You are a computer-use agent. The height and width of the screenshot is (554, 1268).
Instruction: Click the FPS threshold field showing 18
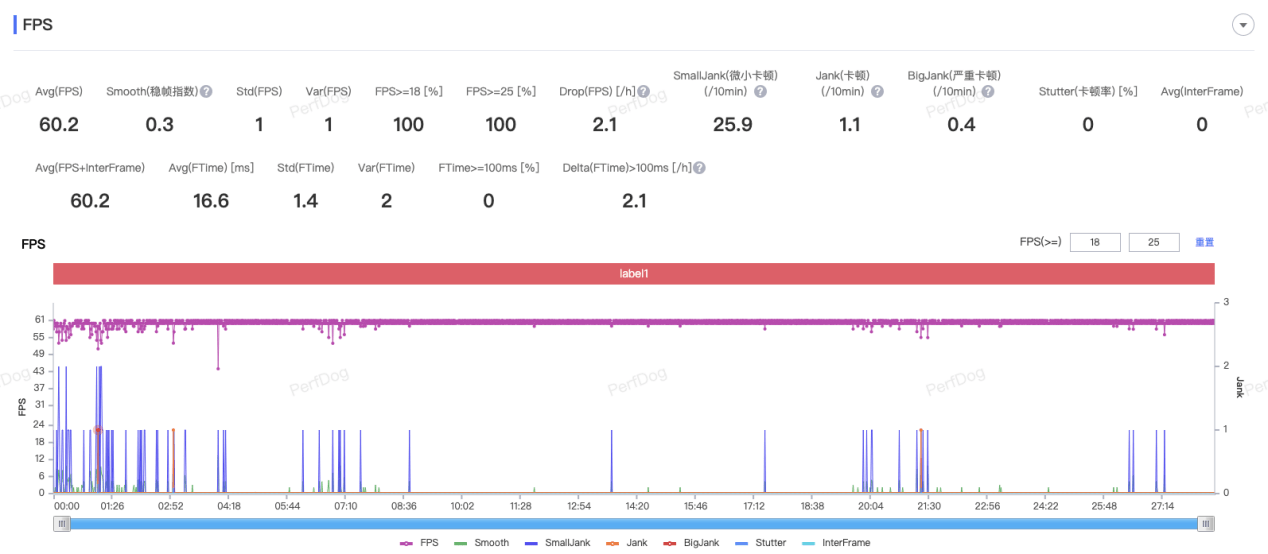click(1094, 243)
